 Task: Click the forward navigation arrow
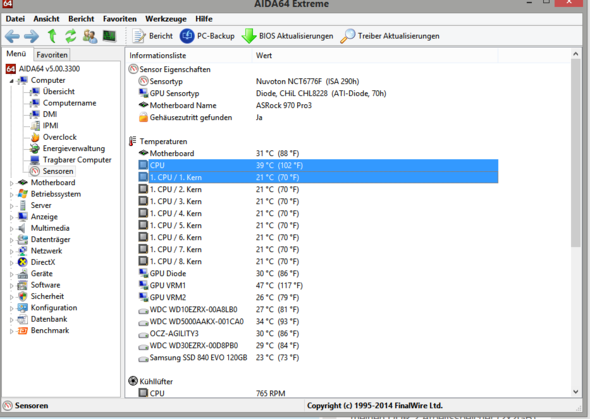31,36
